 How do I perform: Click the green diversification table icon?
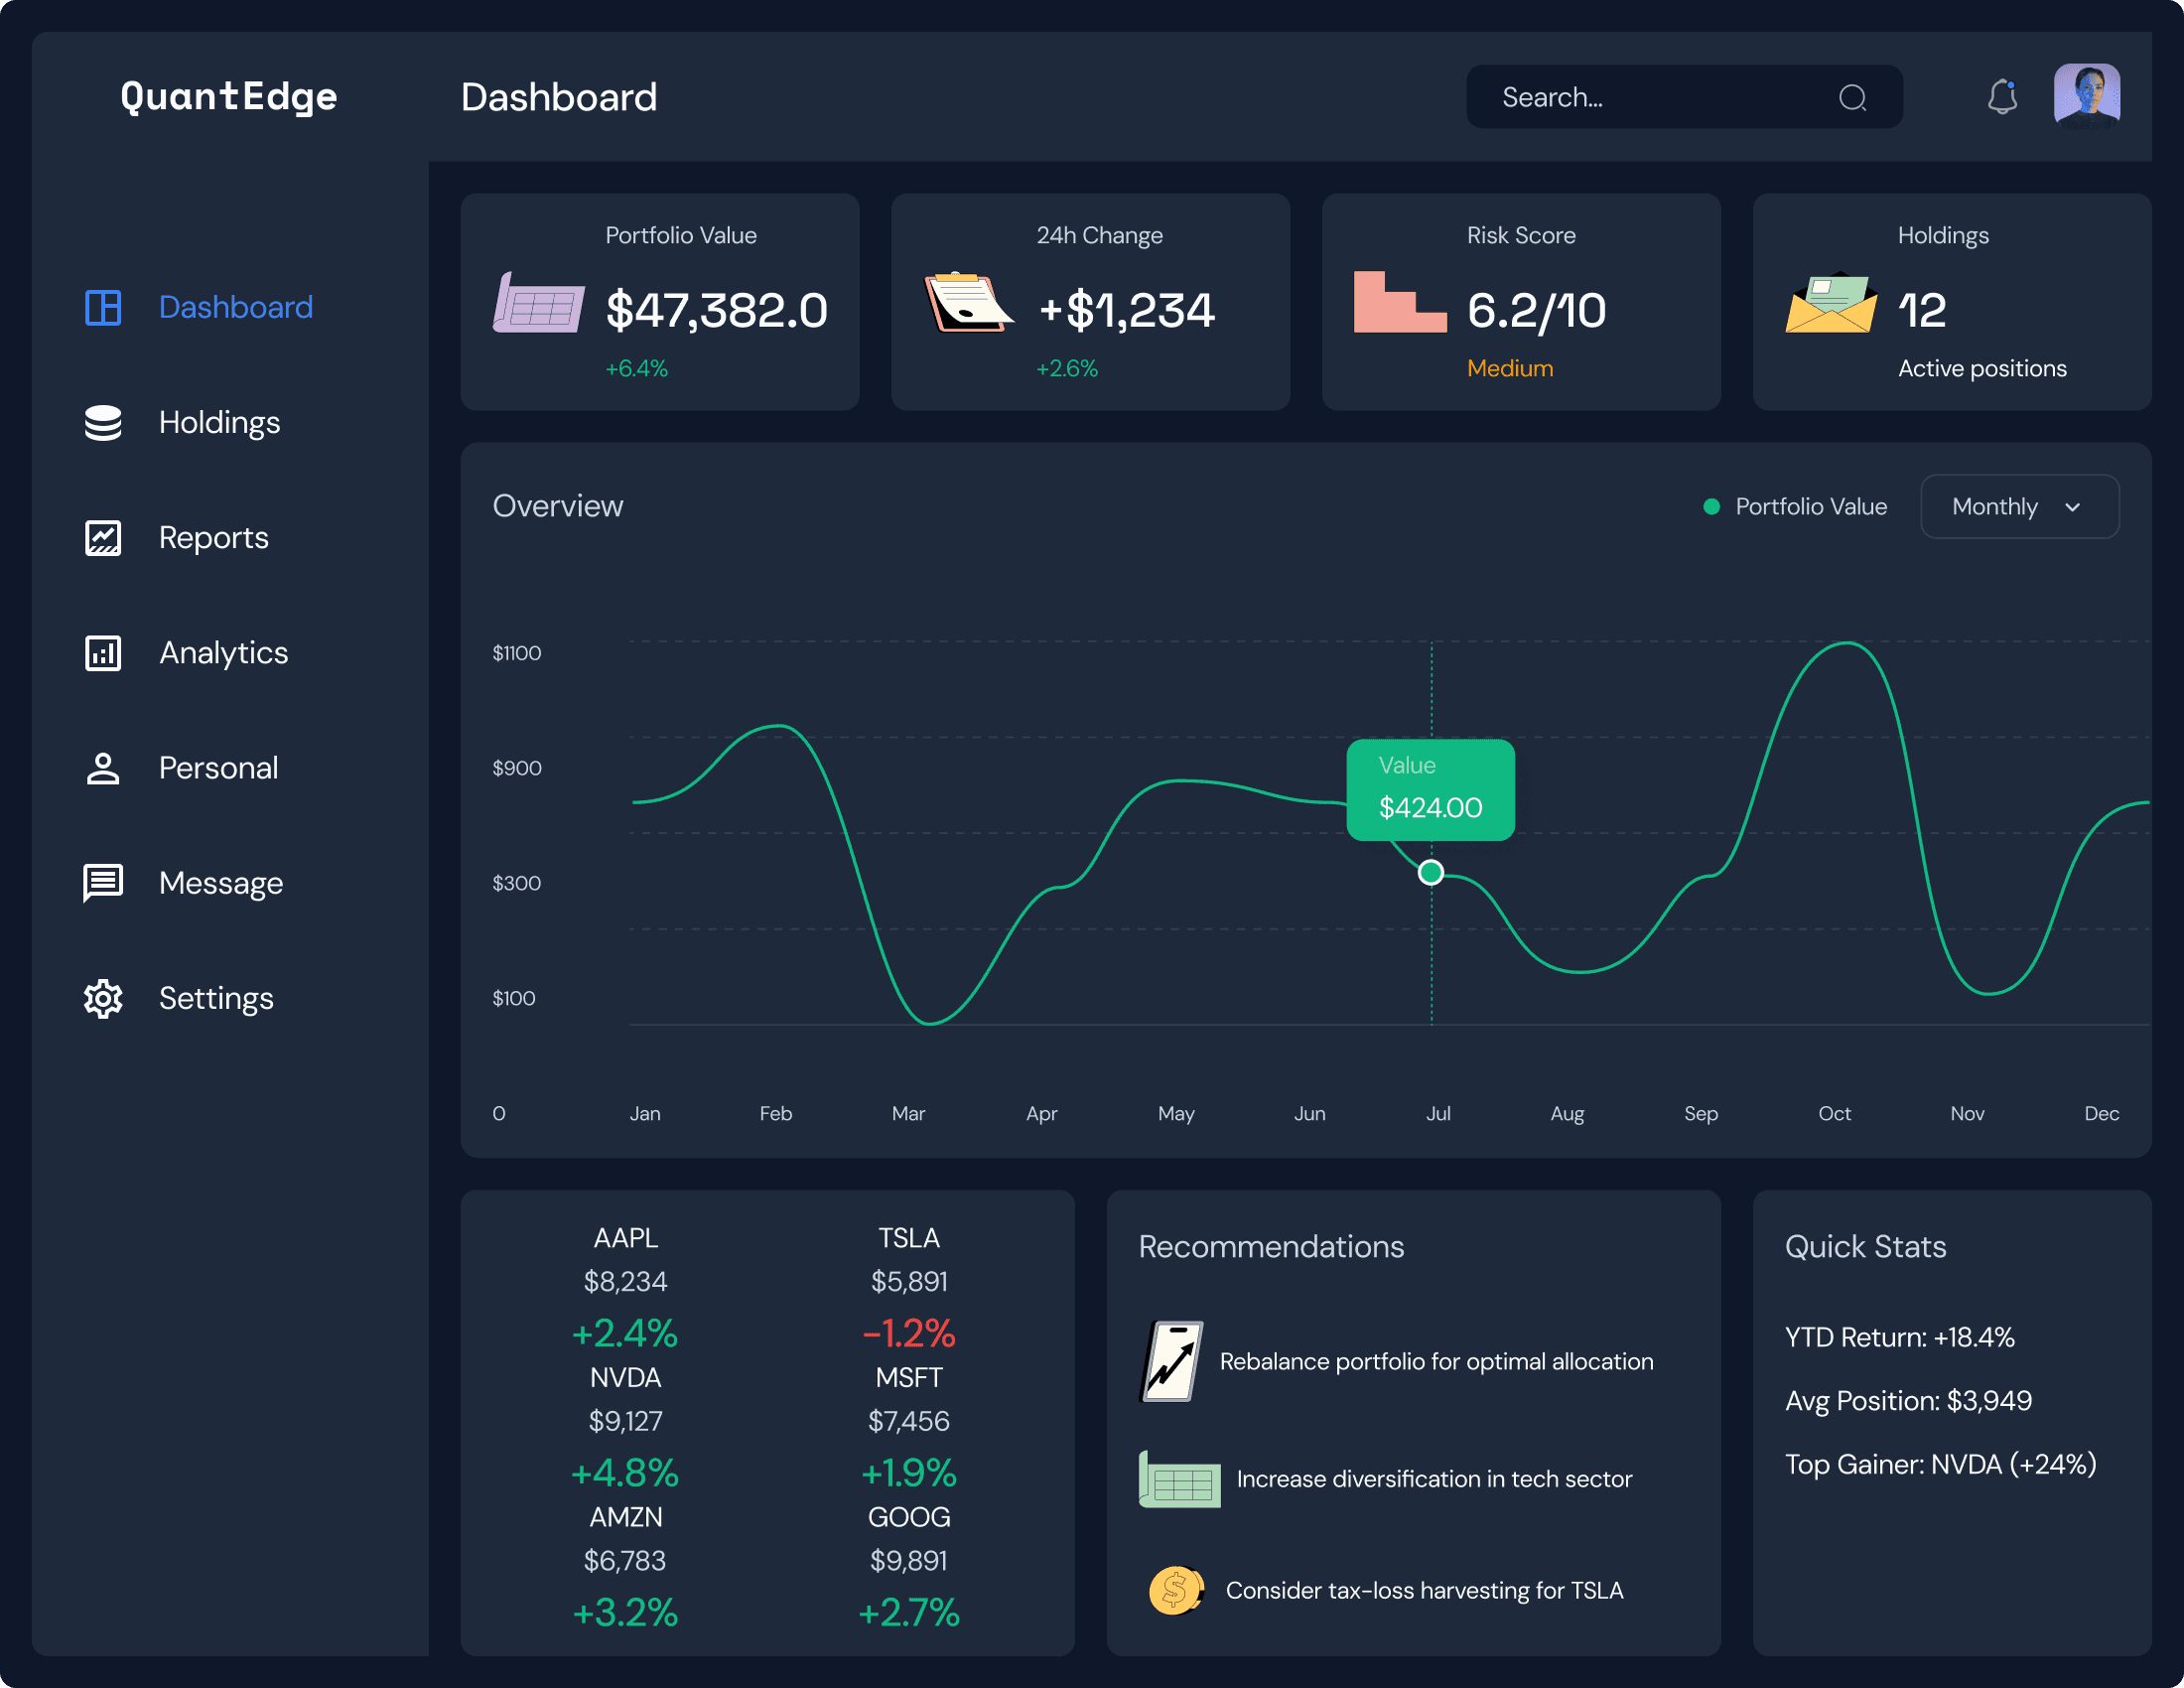[1180, 1479]
